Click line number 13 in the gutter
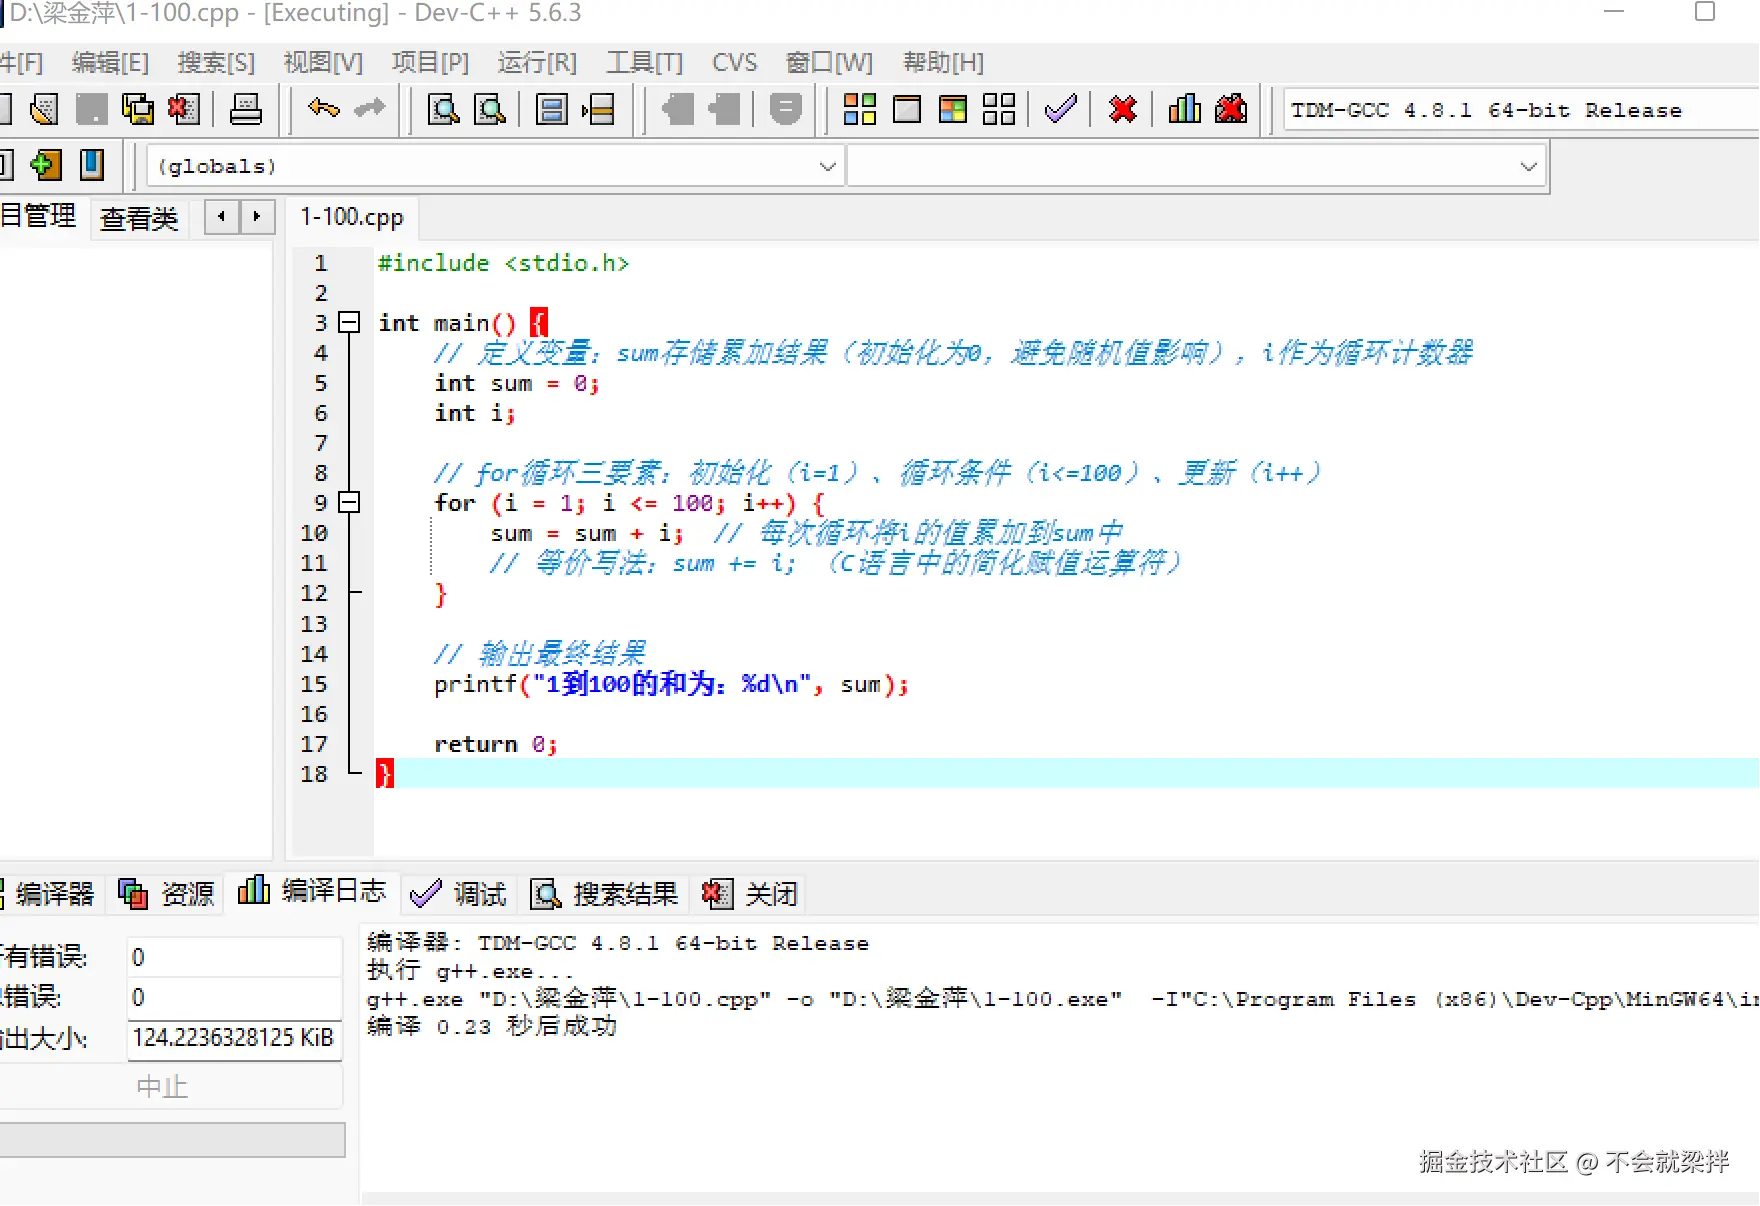Viewport: 1760px width, 1206px height. point(314,624)
